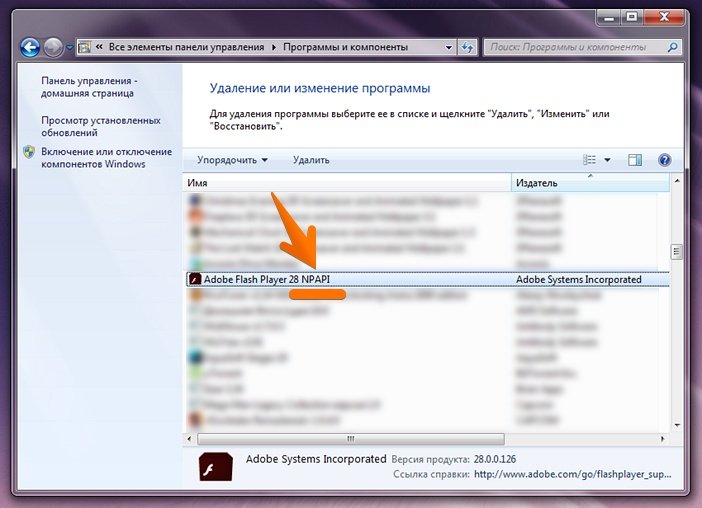
Task: Open the 'Упорядочить' dropdown menu
Action: click(232, 160)
